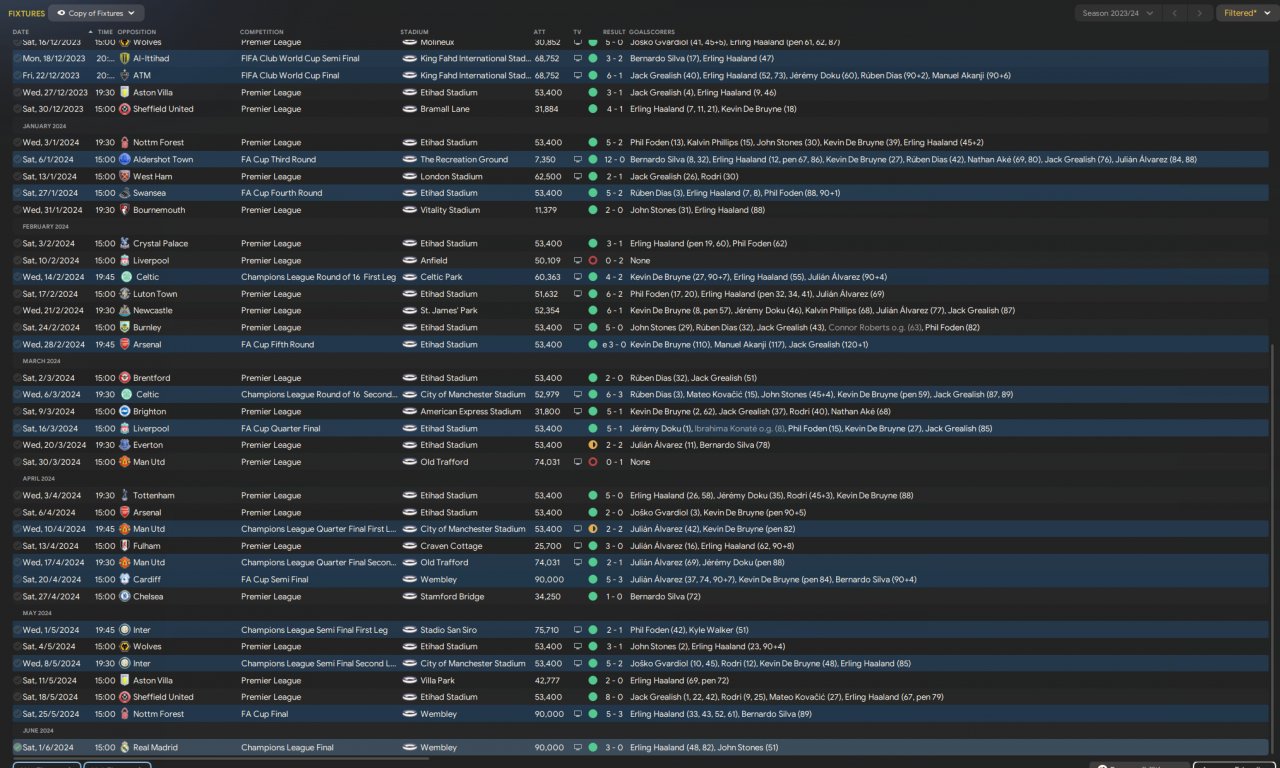Sort by the Competition column header

pos(262,32)
